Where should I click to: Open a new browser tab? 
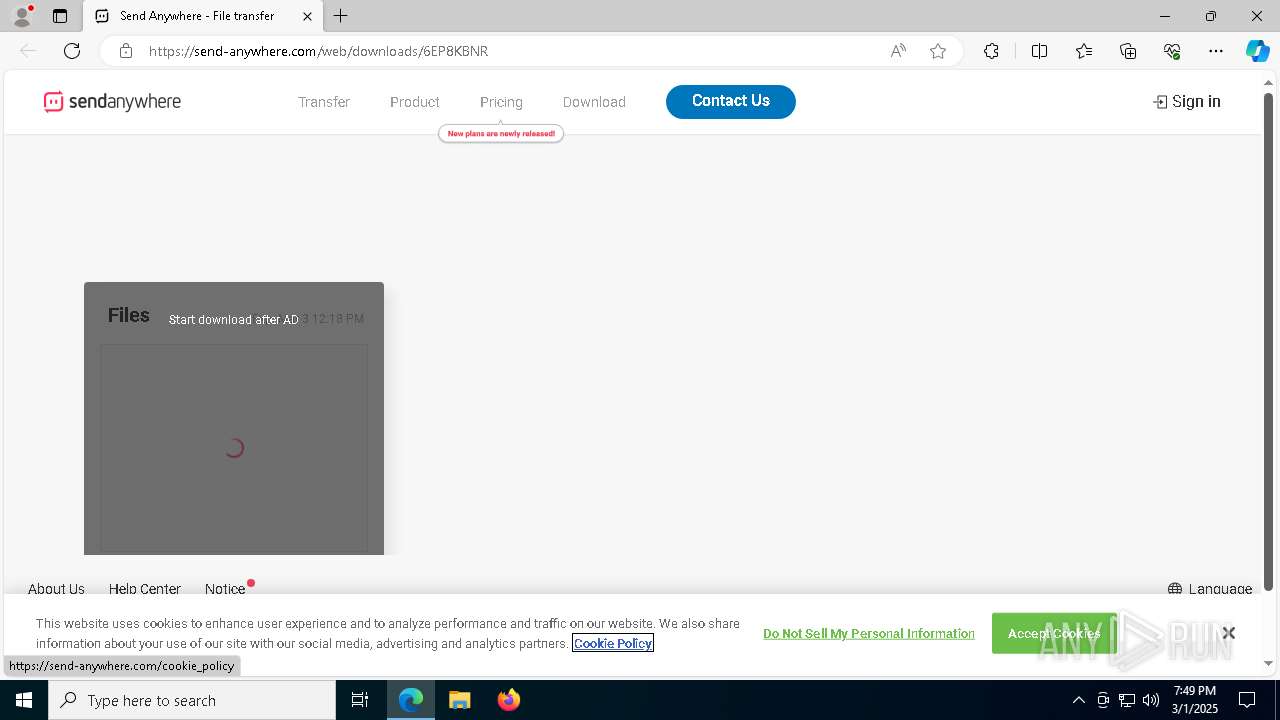click(x=341, y=16)
